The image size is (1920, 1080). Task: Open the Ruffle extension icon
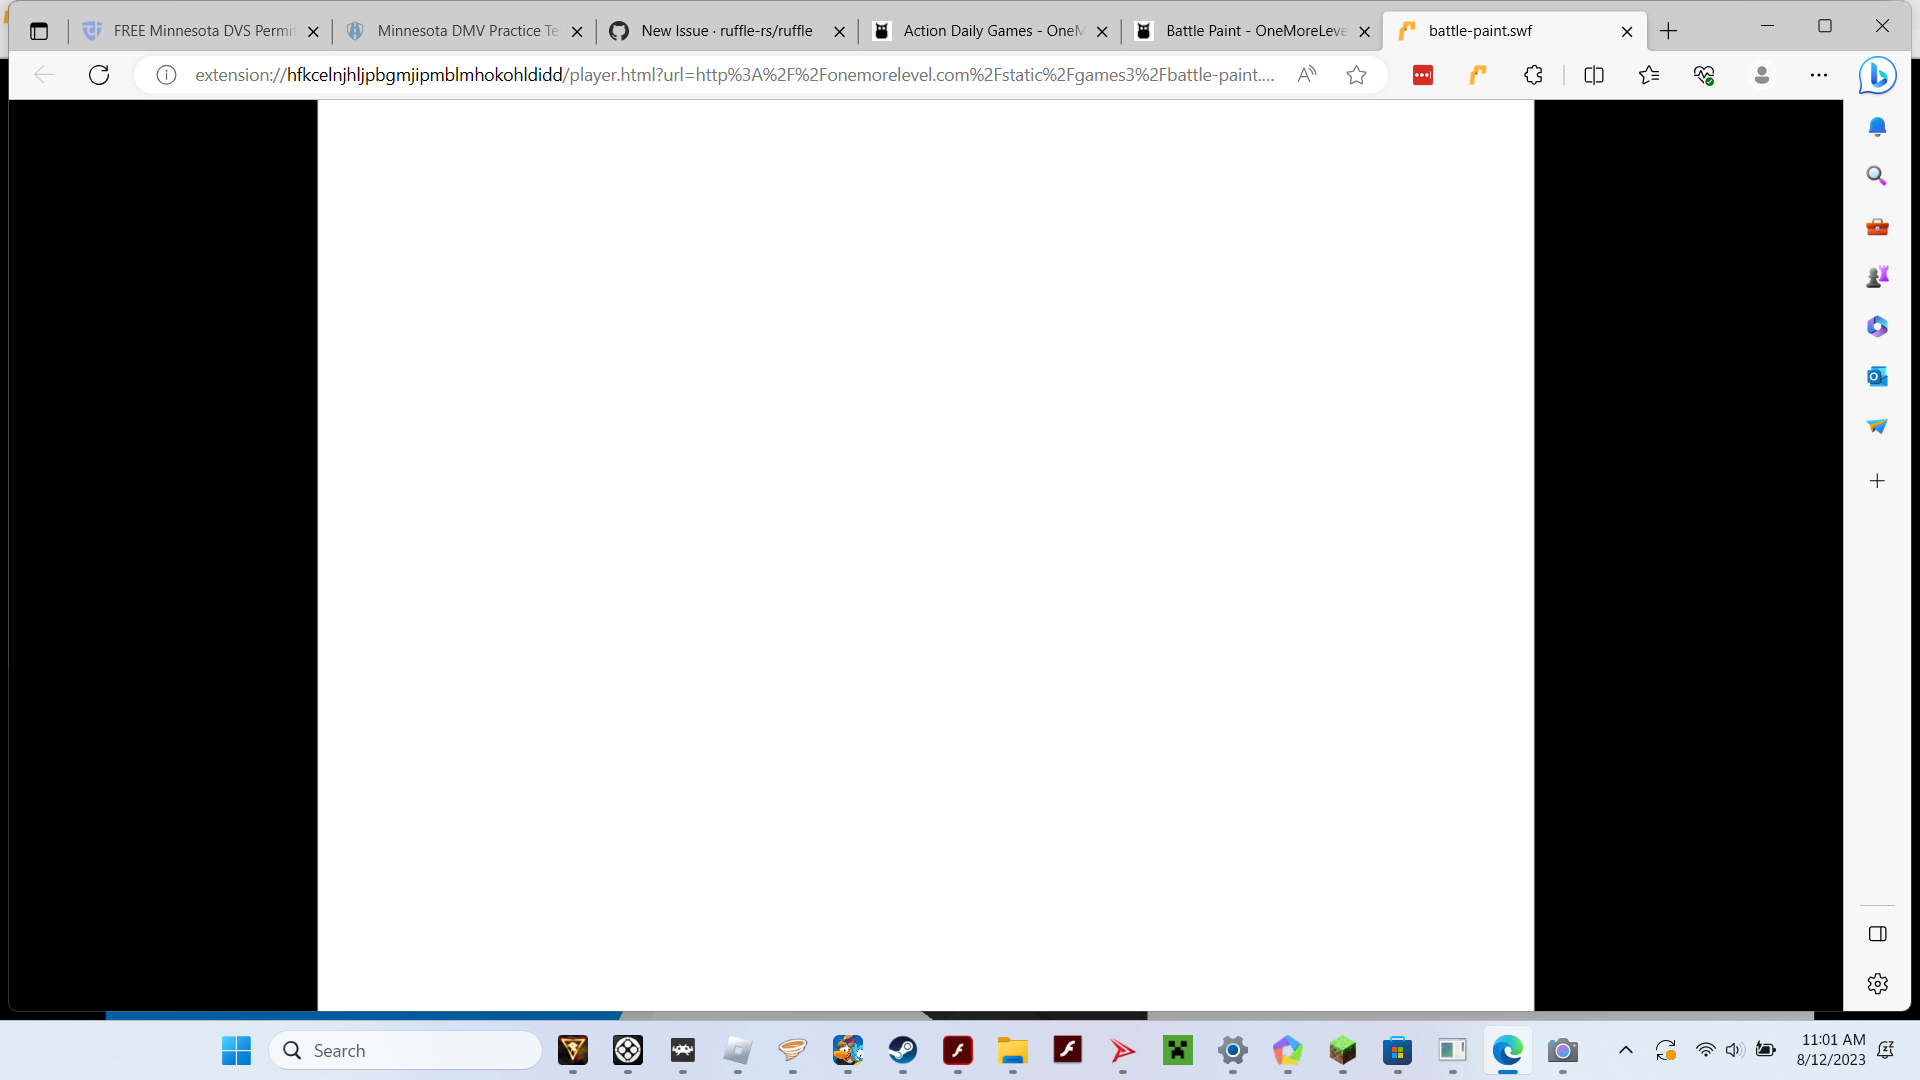pyautogui.click(x=1478, y=75)
